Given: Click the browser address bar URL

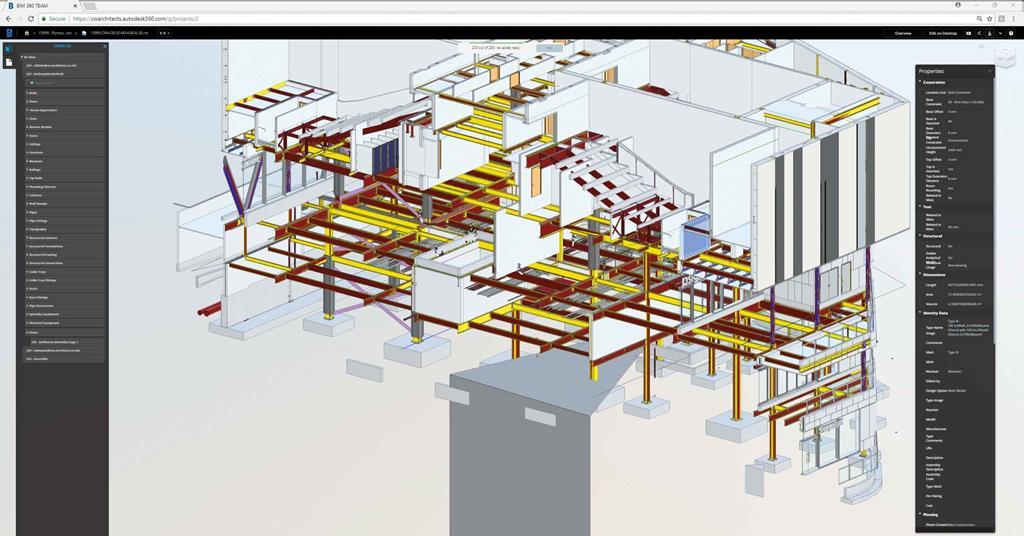Looking at the screenshot, I should pyautogui.click(x=135, y=19).
